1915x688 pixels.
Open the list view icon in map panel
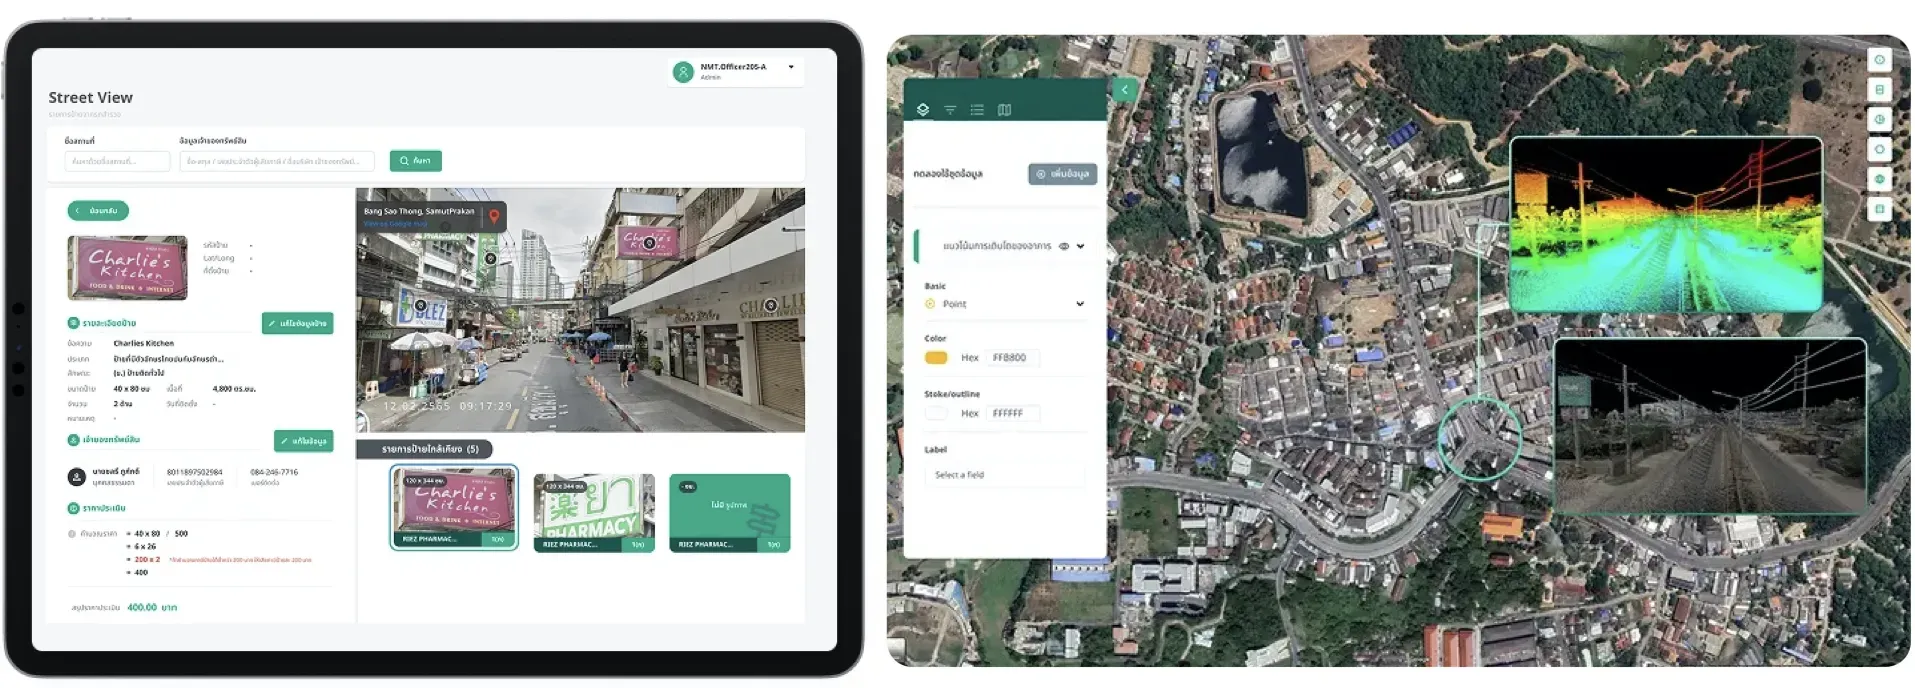(977, 110)
